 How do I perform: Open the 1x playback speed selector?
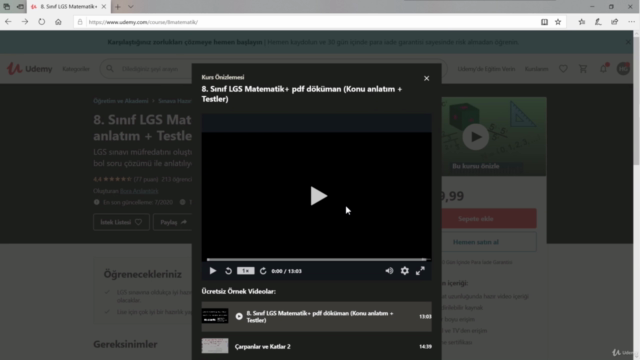[x=245, y=271]
